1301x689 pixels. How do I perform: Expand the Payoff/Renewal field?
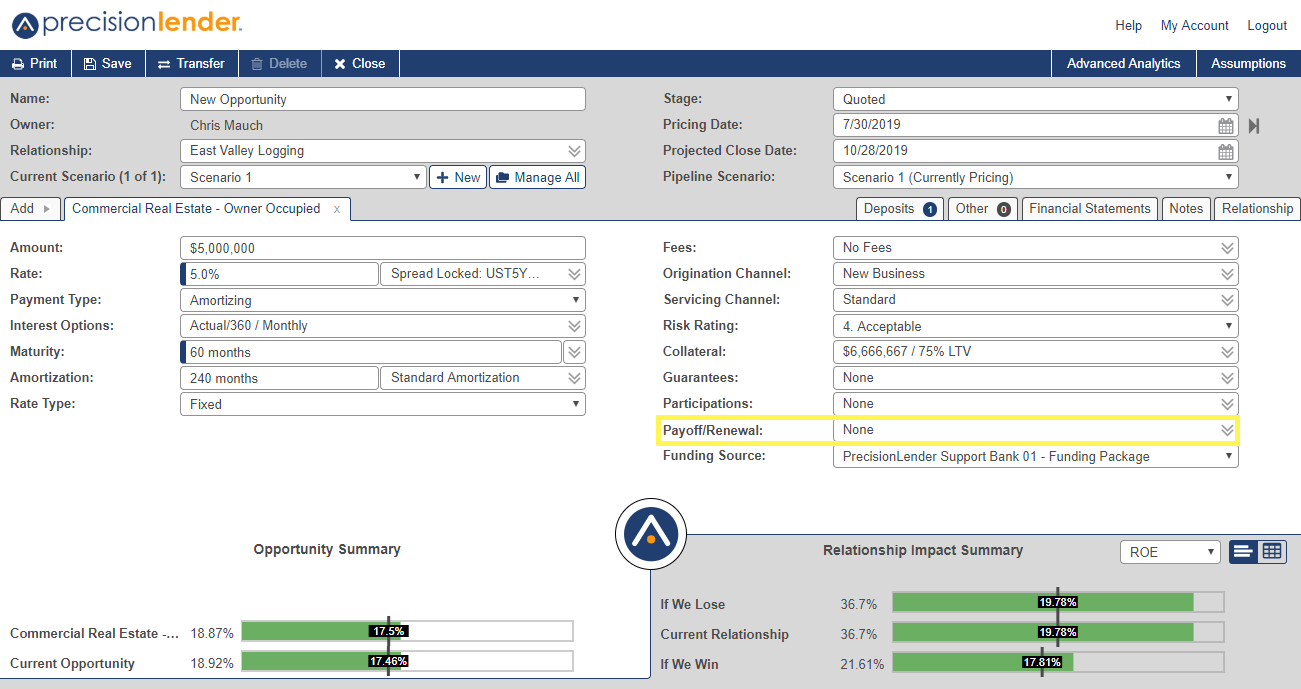(1035, 430)
